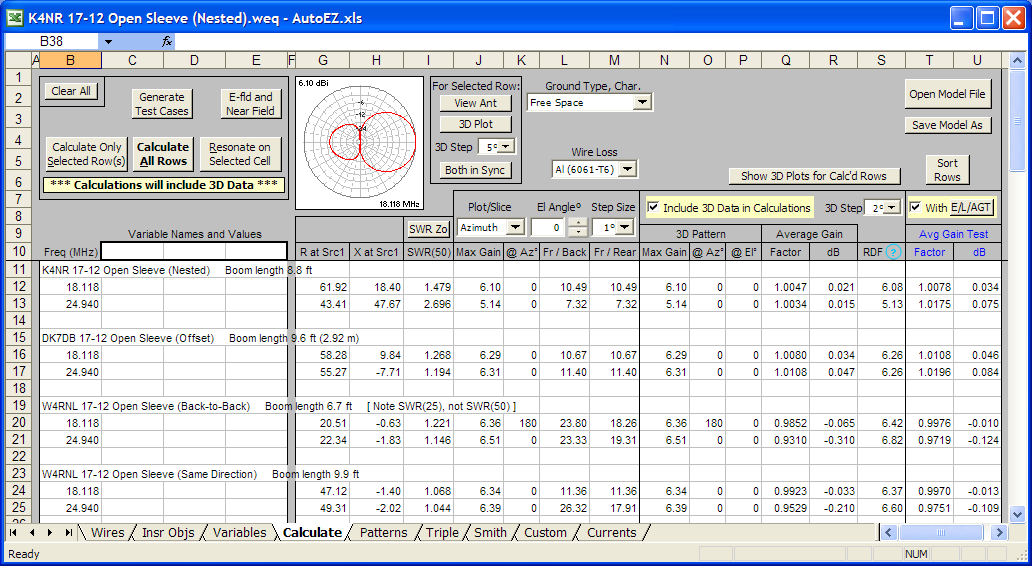Click the fx insert function icon

pyautogui.click(x=167, y=42)
